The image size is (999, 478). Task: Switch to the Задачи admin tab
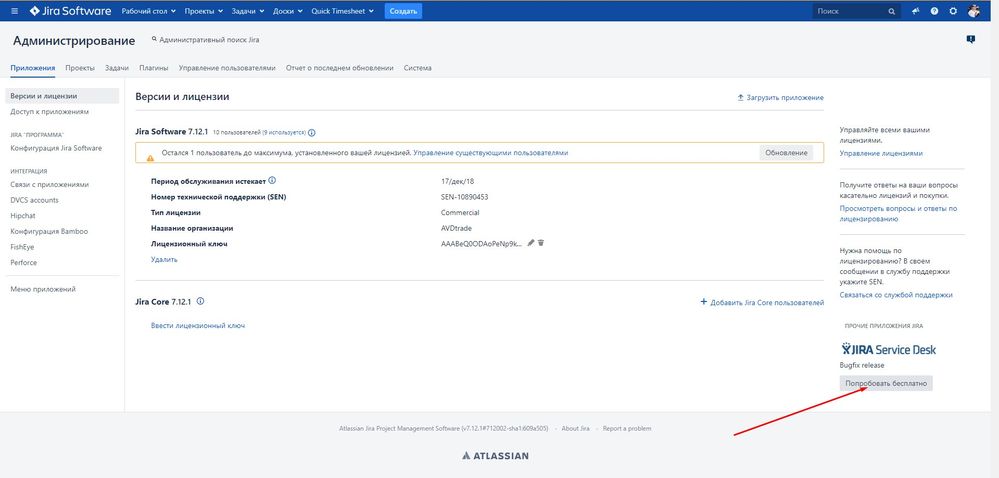click(117, 68)
